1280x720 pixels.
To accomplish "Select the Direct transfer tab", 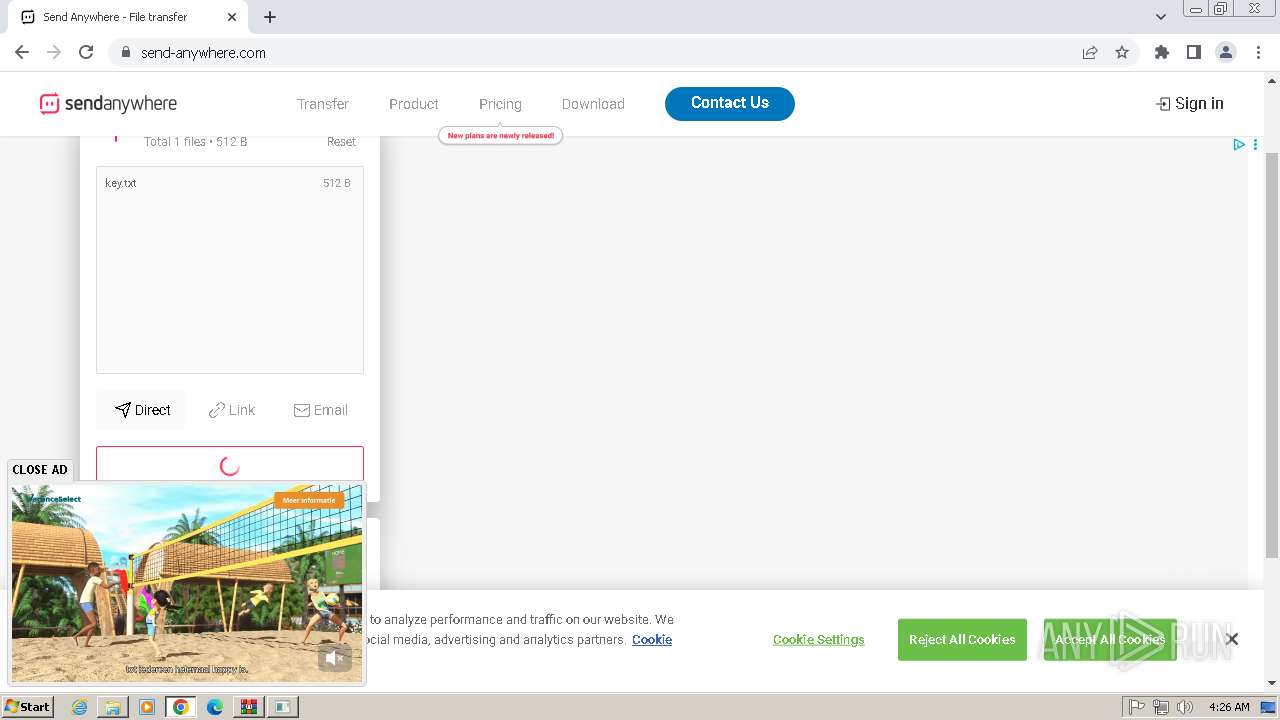I will click(141, 410).
